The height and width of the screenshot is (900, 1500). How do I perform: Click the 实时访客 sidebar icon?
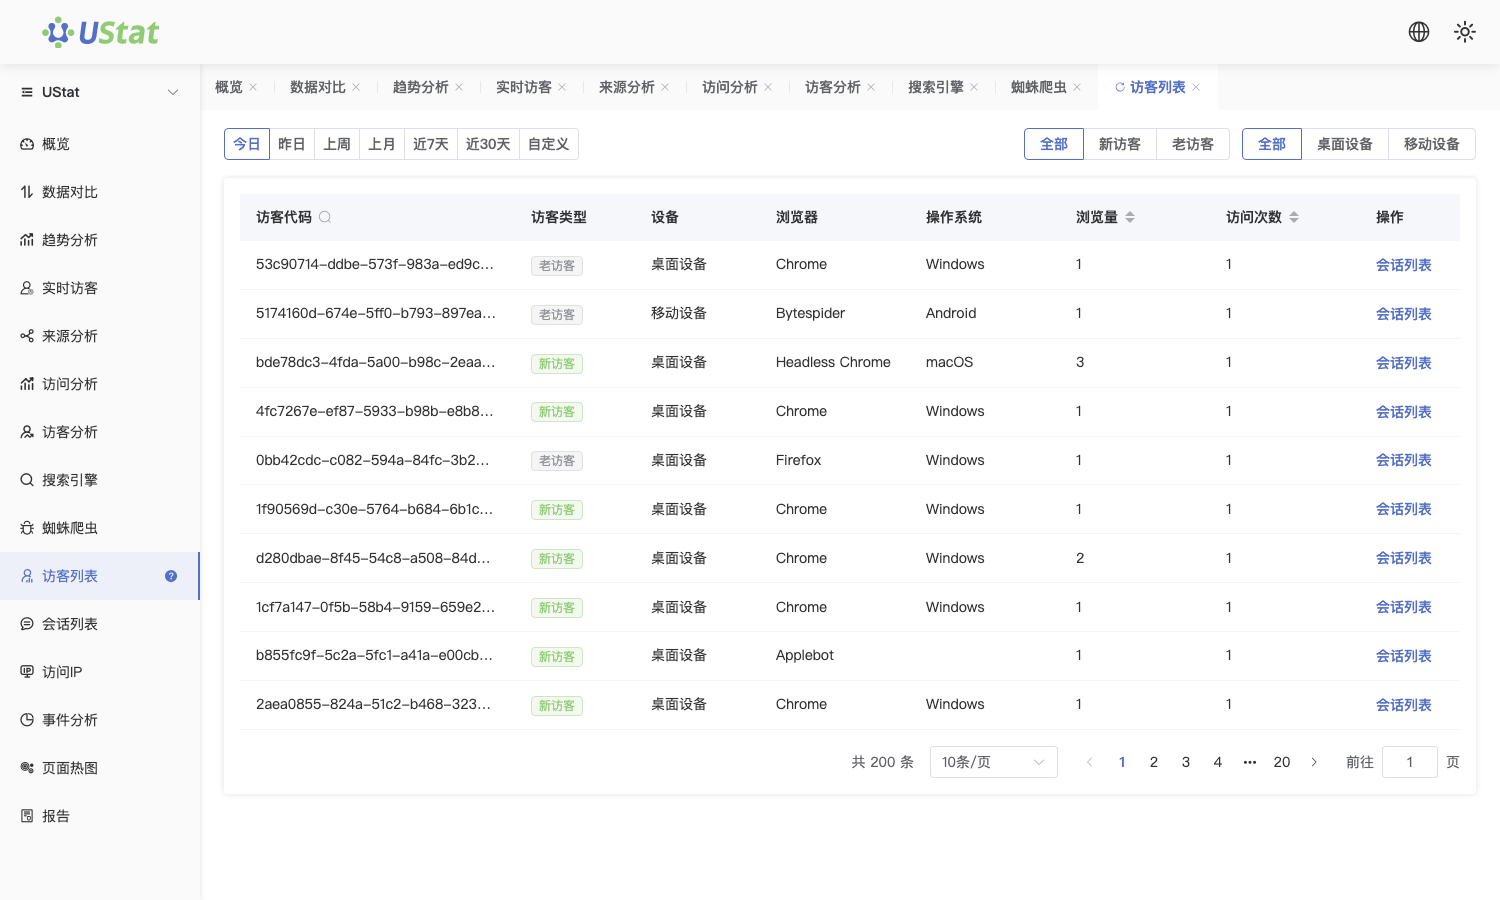[27, 288]
